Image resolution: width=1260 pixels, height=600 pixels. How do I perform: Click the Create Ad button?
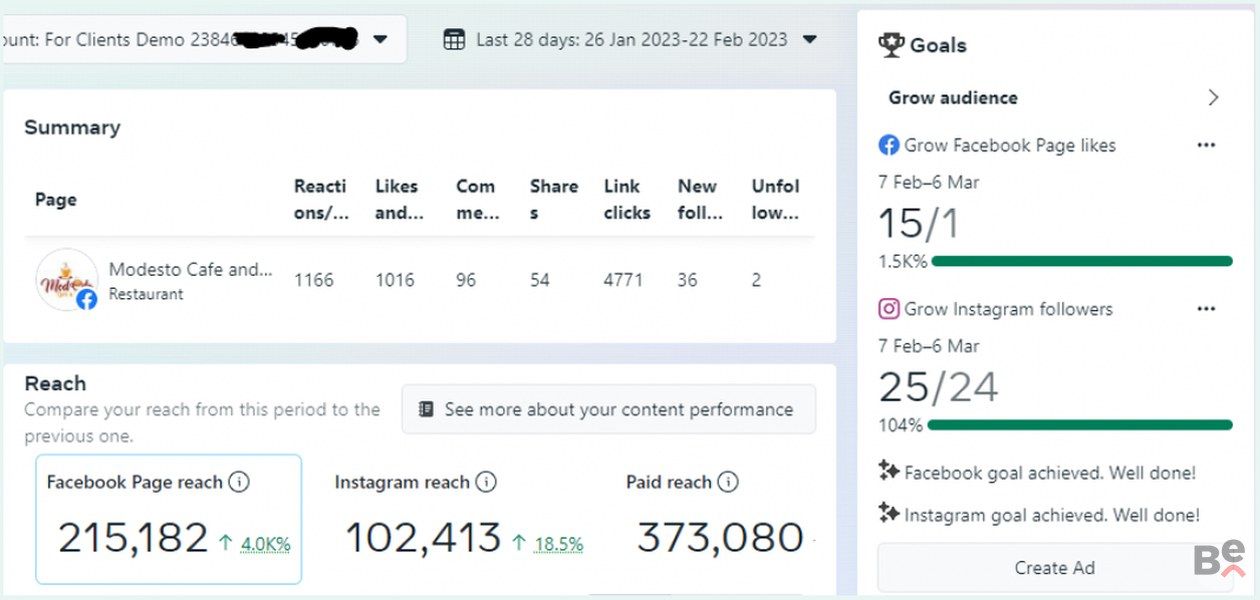click(x=1054, y=567)
